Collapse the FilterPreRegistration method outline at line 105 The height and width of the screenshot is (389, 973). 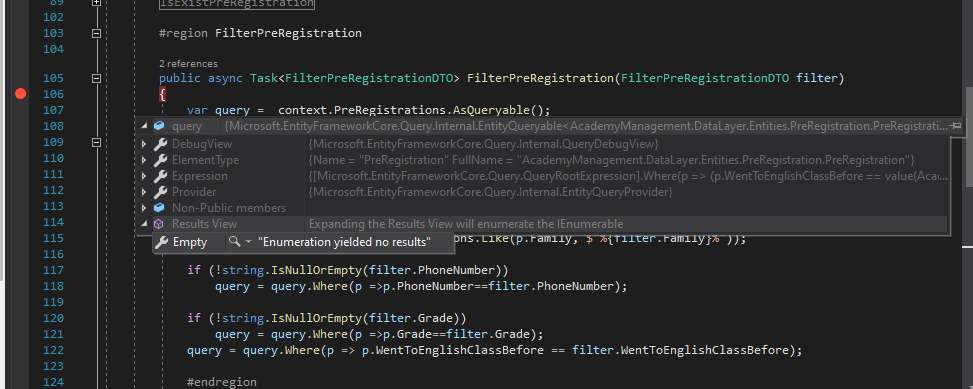96,78
